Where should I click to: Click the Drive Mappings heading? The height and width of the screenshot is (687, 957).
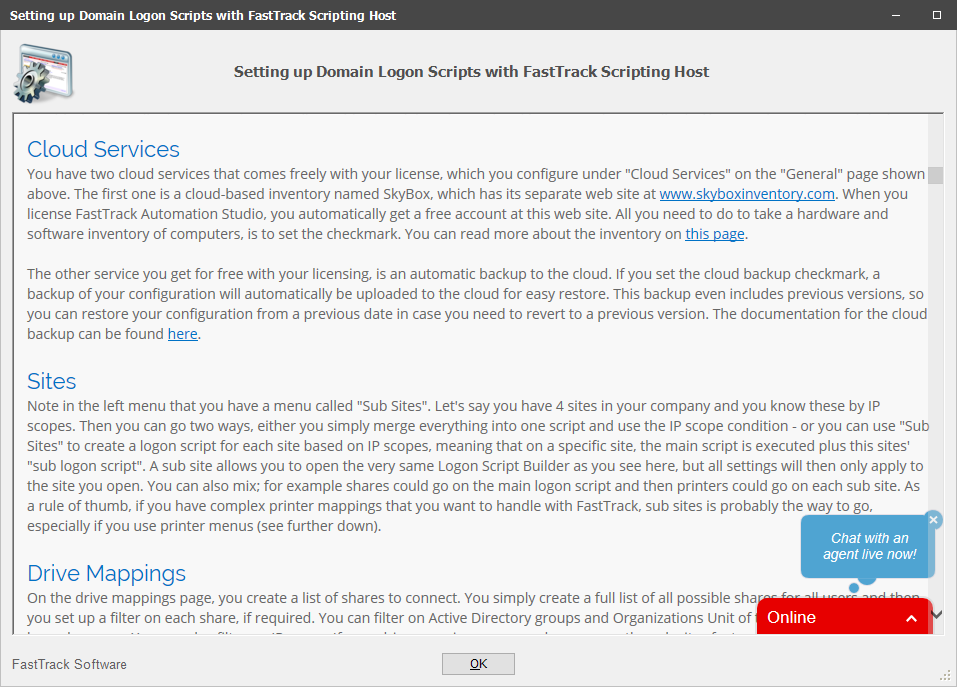click(106, 573)
